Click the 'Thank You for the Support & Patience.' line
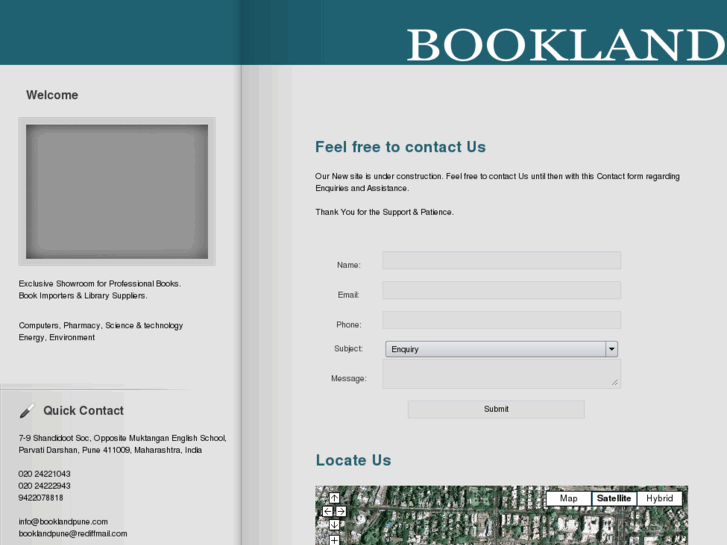Viewport: 727px width, 545px height. click(x=384, y=212)
